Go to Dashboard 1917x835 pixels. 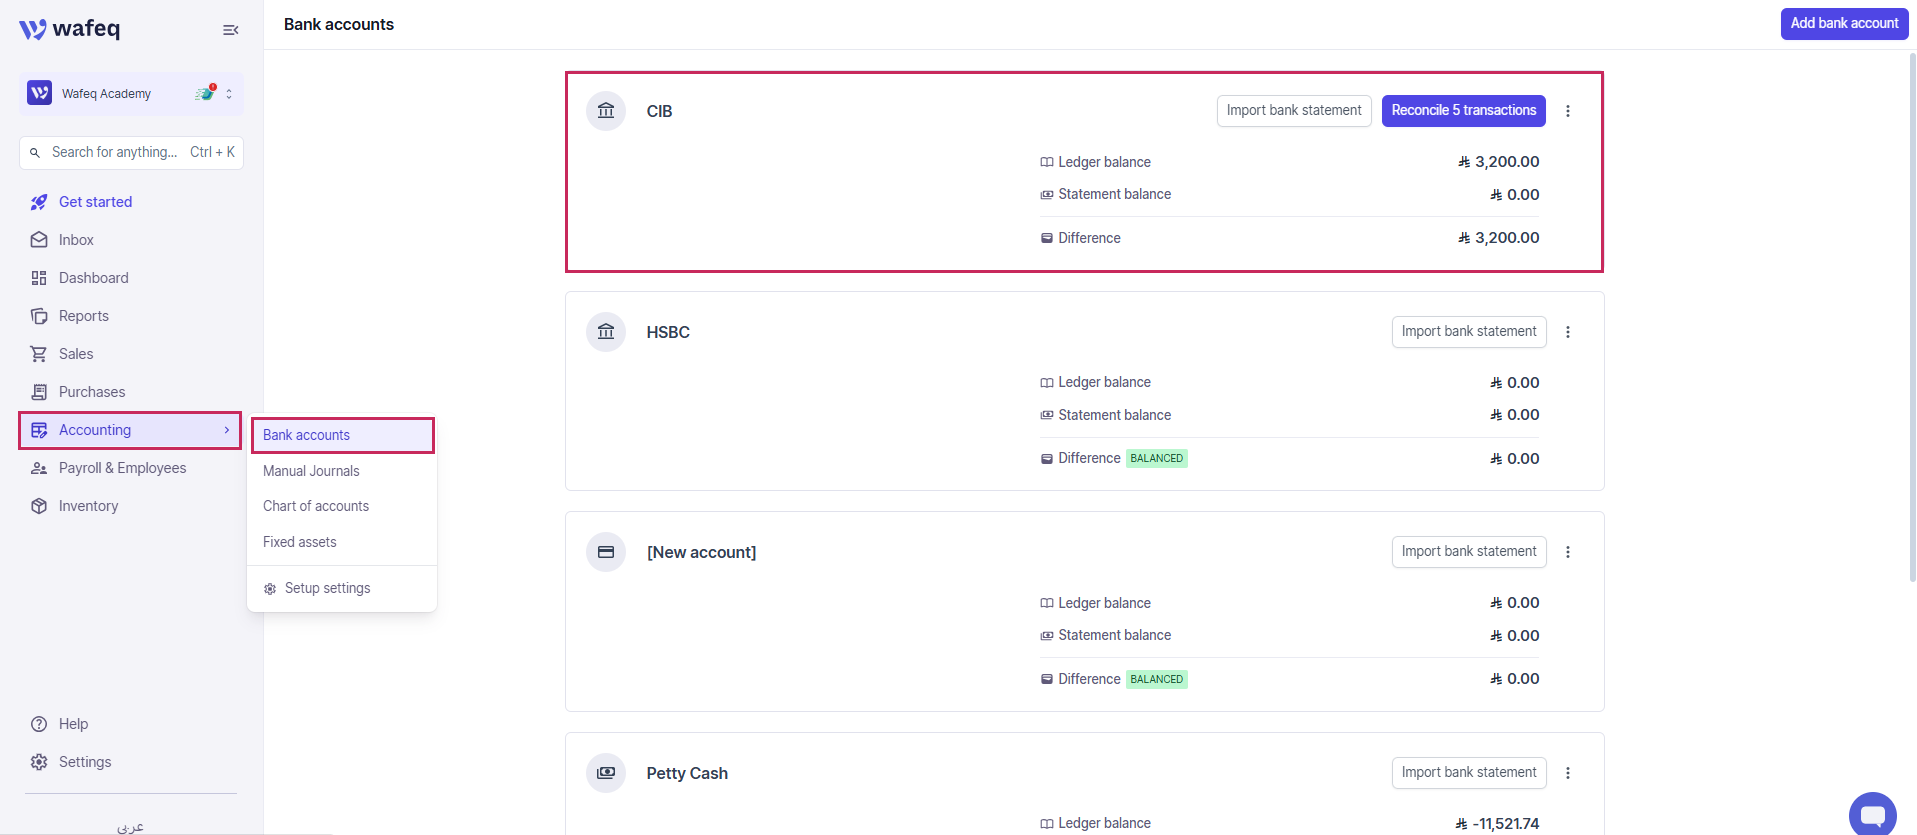click(x=93, y=278)
